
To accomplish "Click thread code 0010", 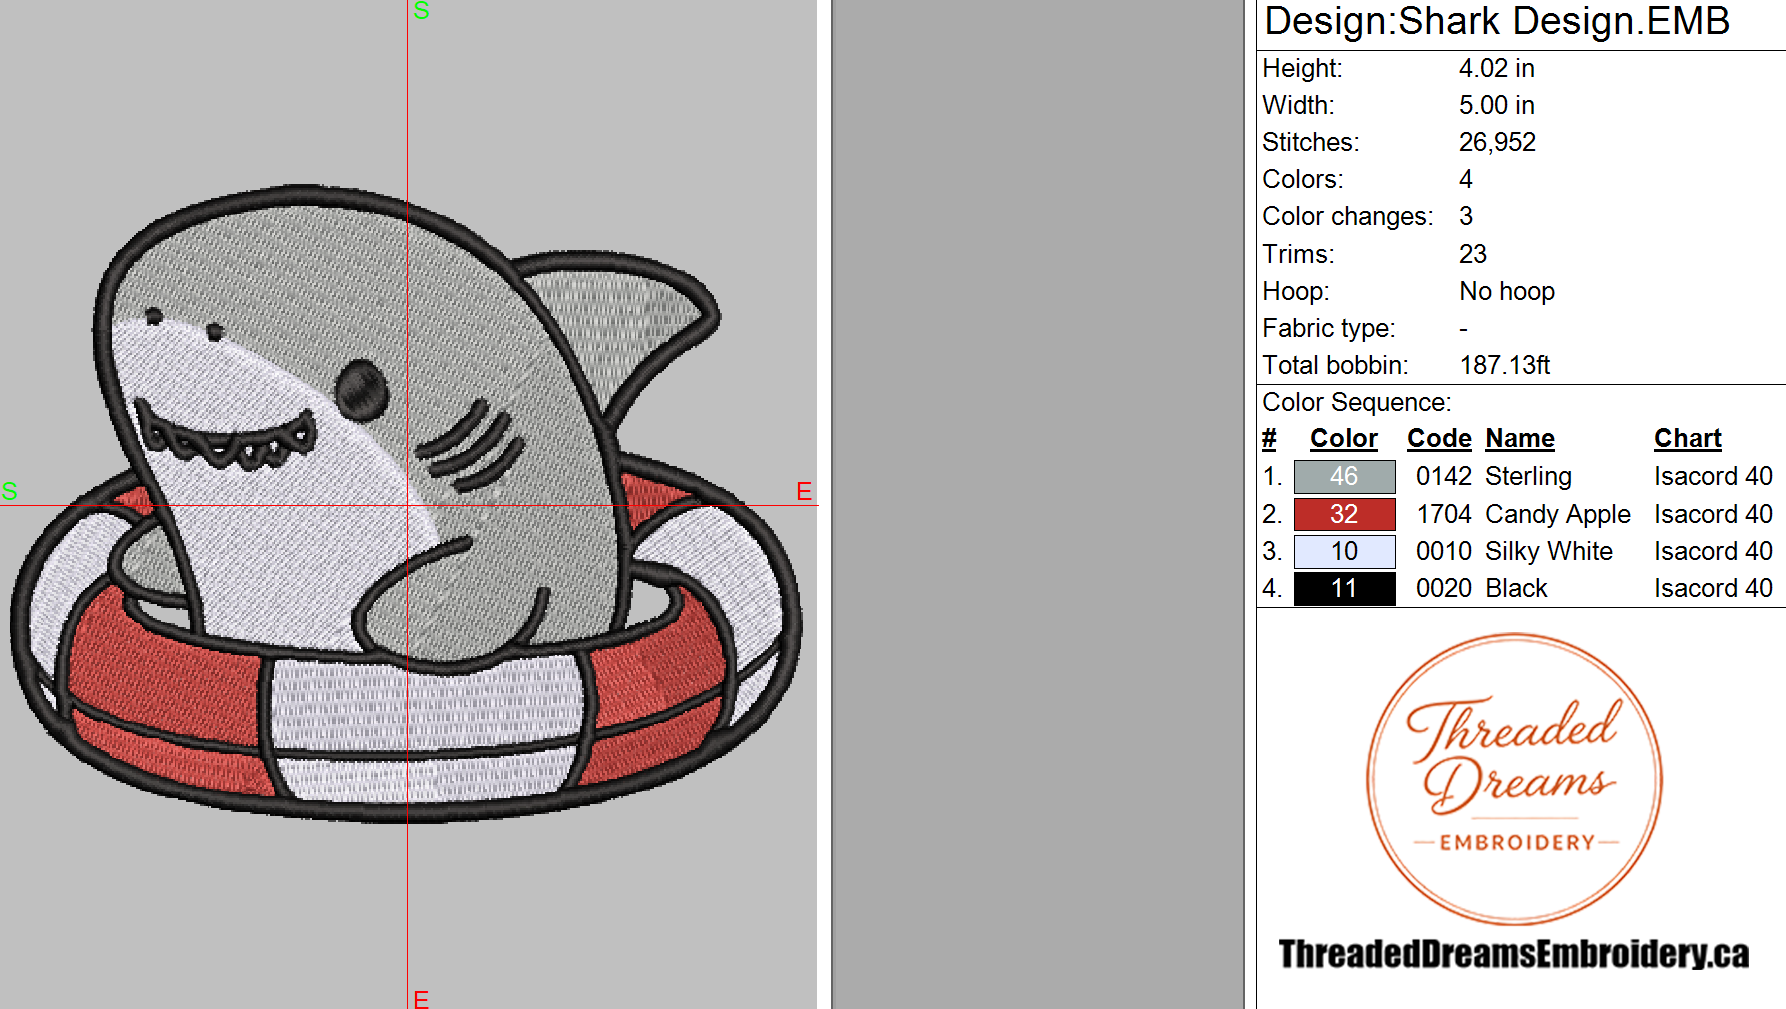I will tap(1444, 551).
